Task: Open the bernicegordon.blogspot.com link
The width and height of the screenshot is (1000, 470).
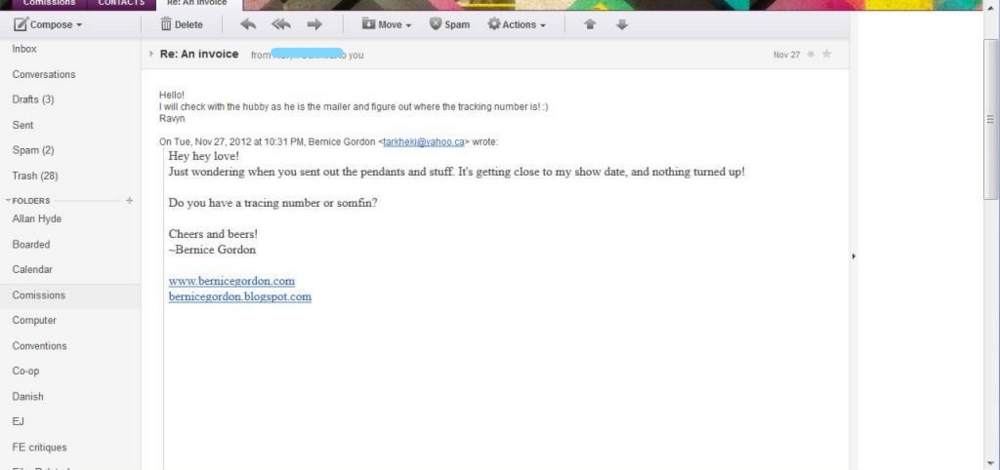Action: pyautogui.click(x=240, y=297)
